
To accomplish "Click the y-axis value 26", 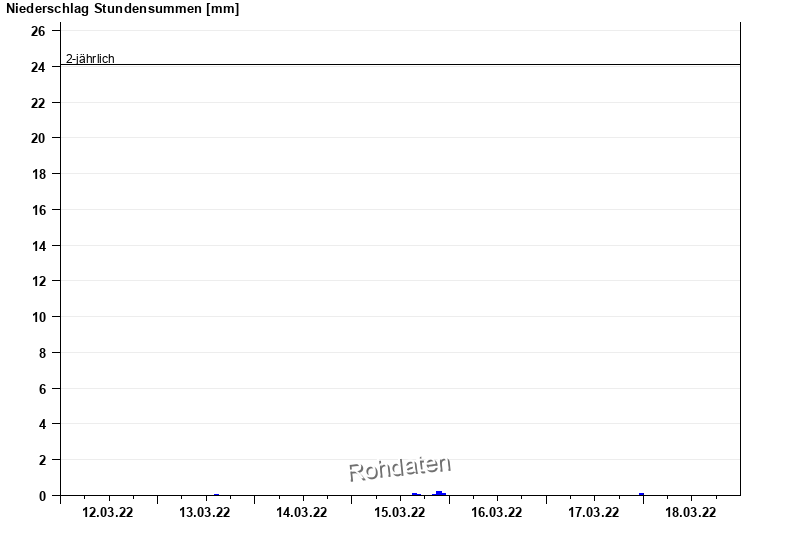I will [x=38, y=31].
